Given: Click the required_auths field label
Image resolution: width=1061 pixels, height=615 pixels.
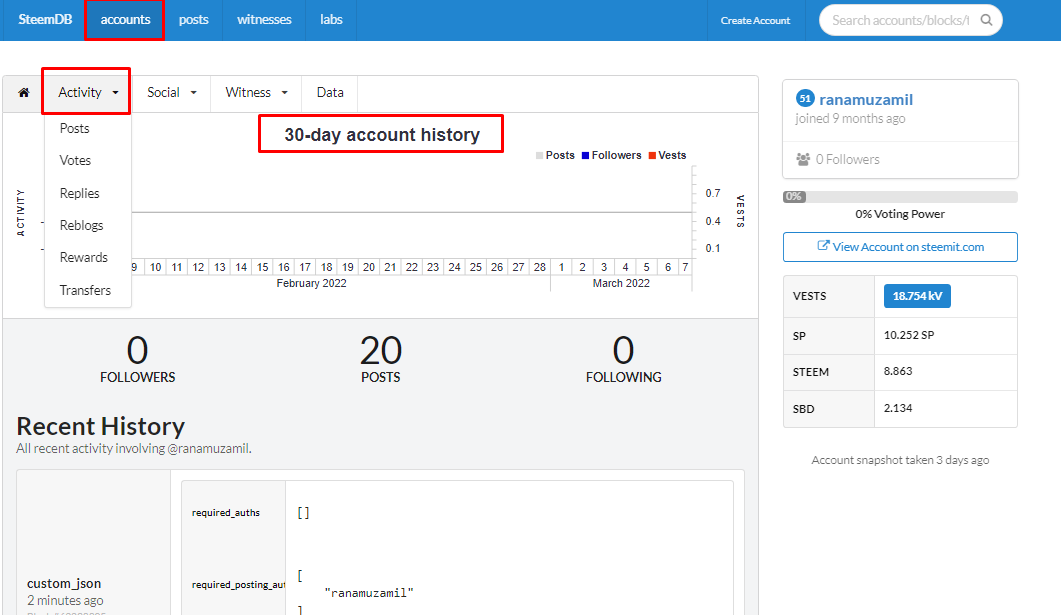Looking at the screenshot, I should (x=225, y=513).
